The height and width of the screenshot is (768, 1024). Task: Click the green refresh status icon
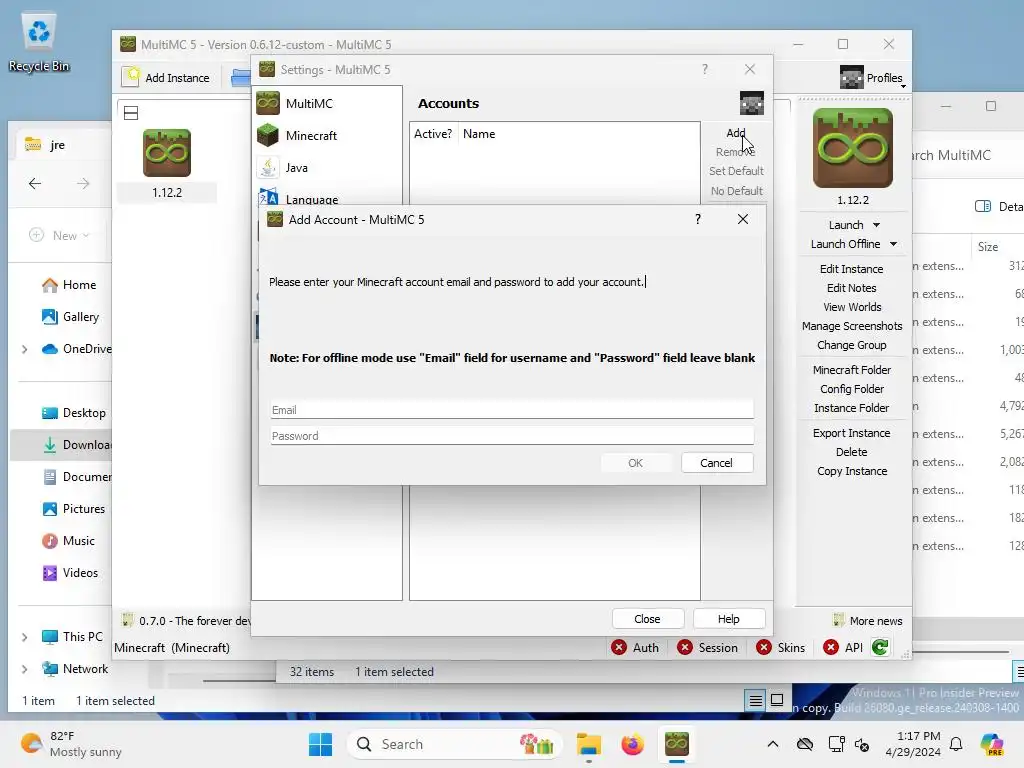[x=880, y=647]
